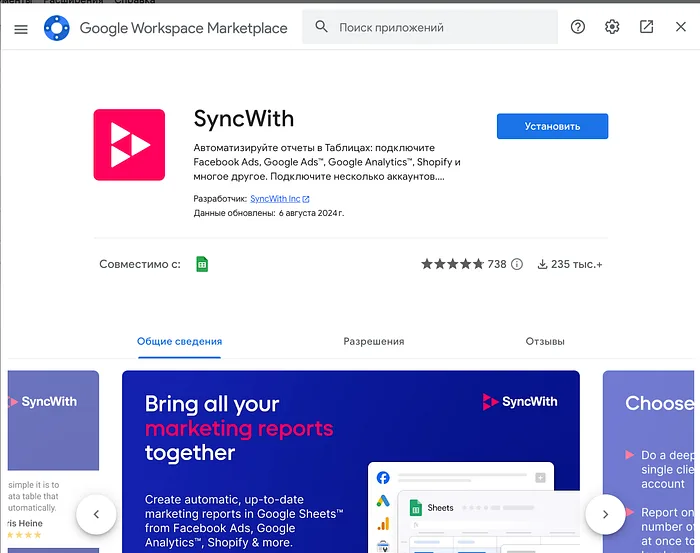Viewport: 700px width, 553px height.
Task: Click the download count icon
Action: click(x=542, y=264)
